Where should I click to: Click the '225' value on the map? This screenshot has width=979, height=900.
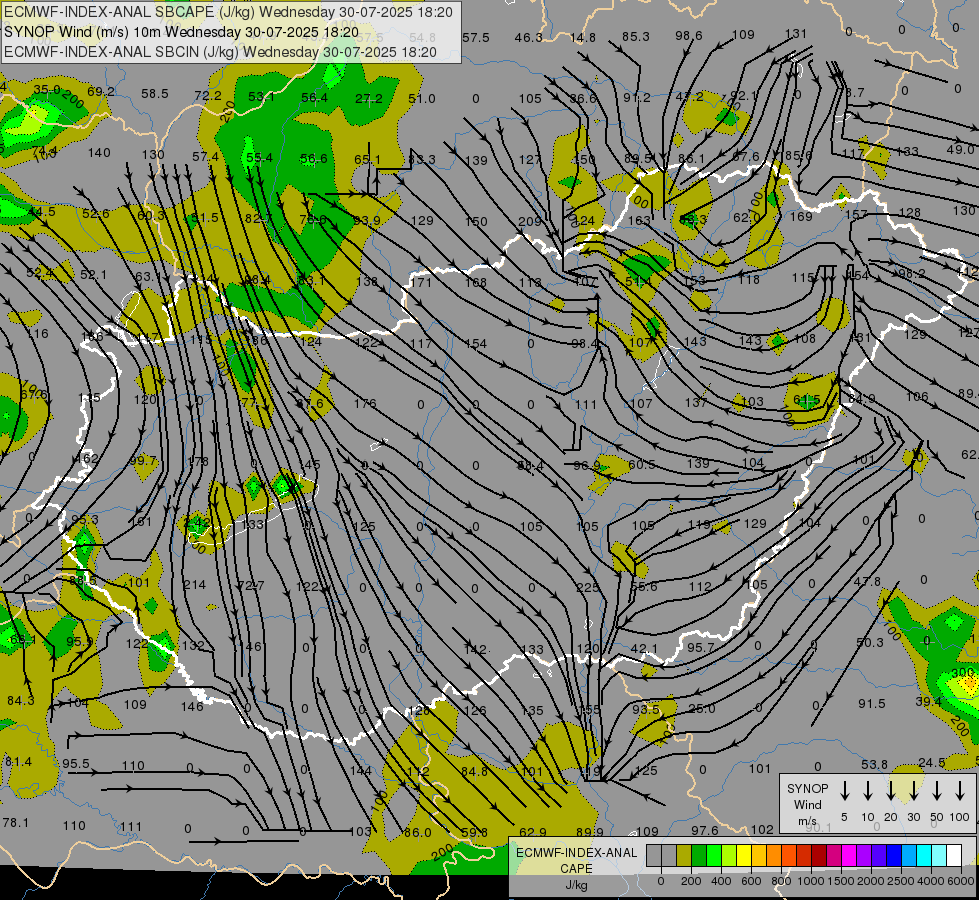point(587,587)
